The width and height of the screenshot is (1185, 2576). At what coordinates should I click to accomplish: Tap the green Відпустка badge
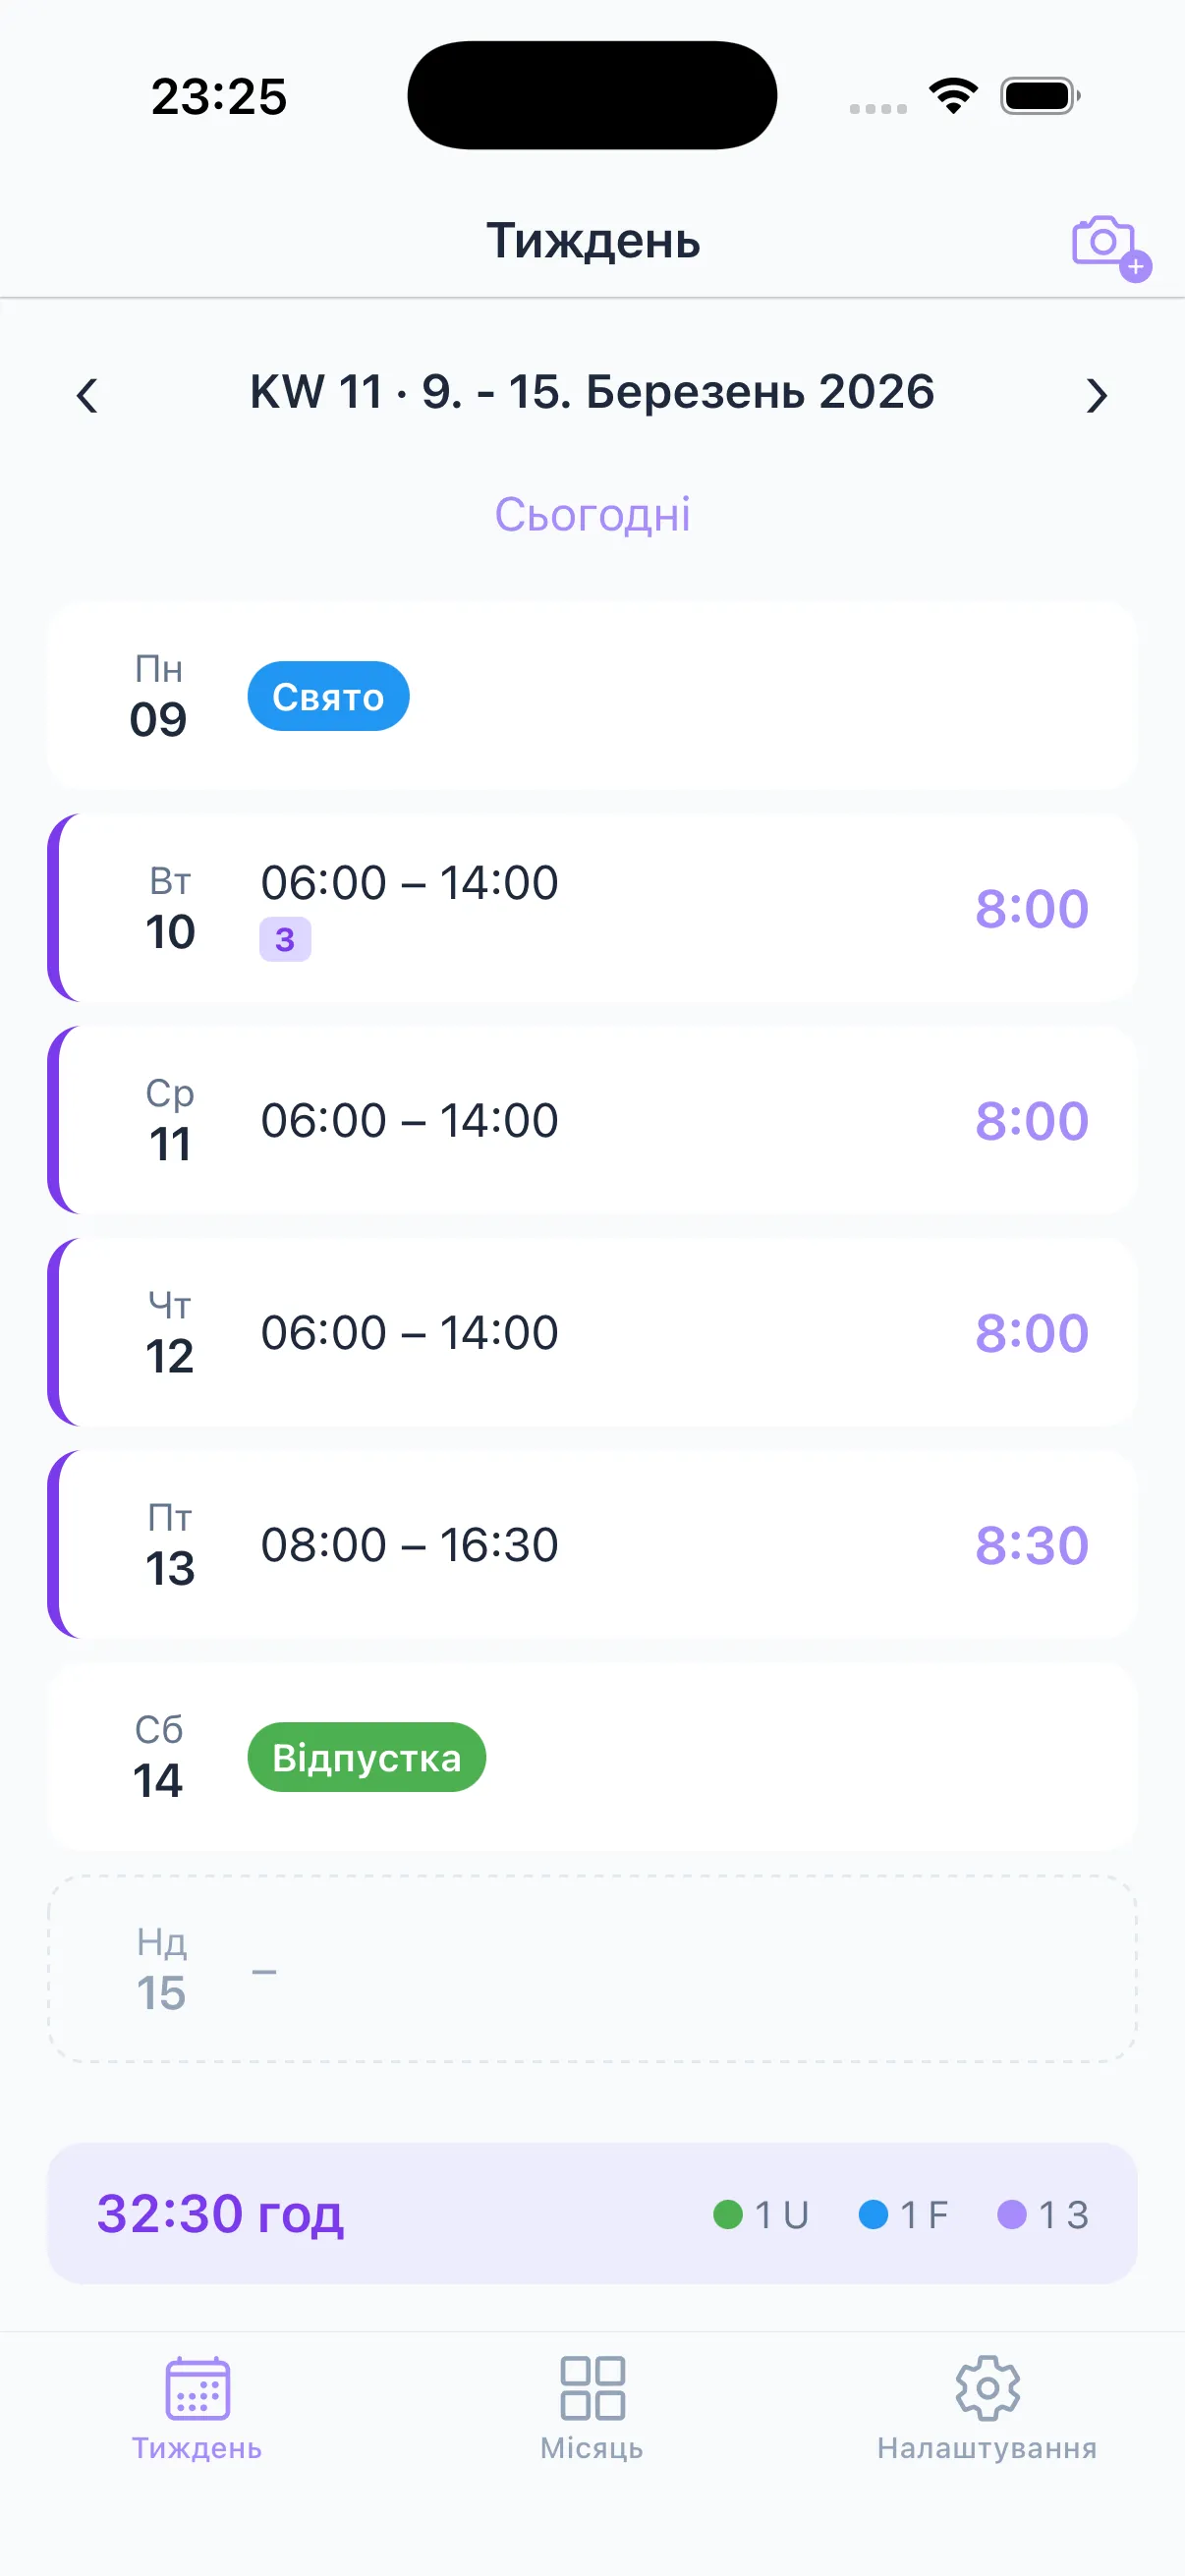[366, 1757]
